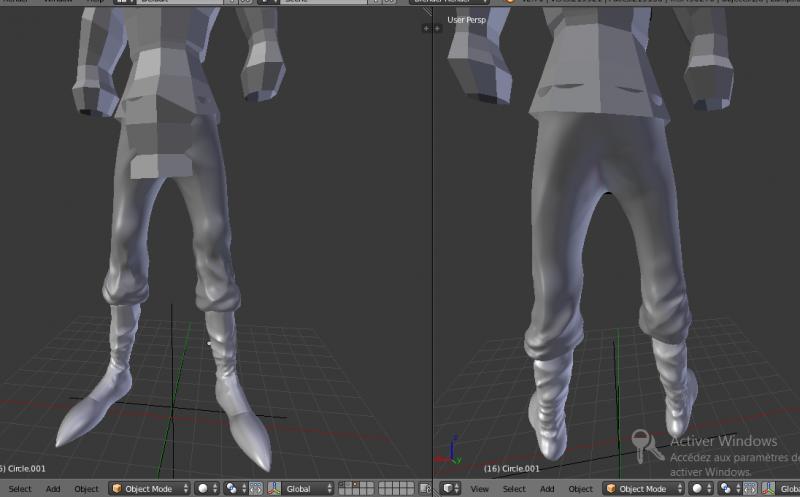Open the left viewport's Select menu
800x497 pixels.
coord(20,489)
